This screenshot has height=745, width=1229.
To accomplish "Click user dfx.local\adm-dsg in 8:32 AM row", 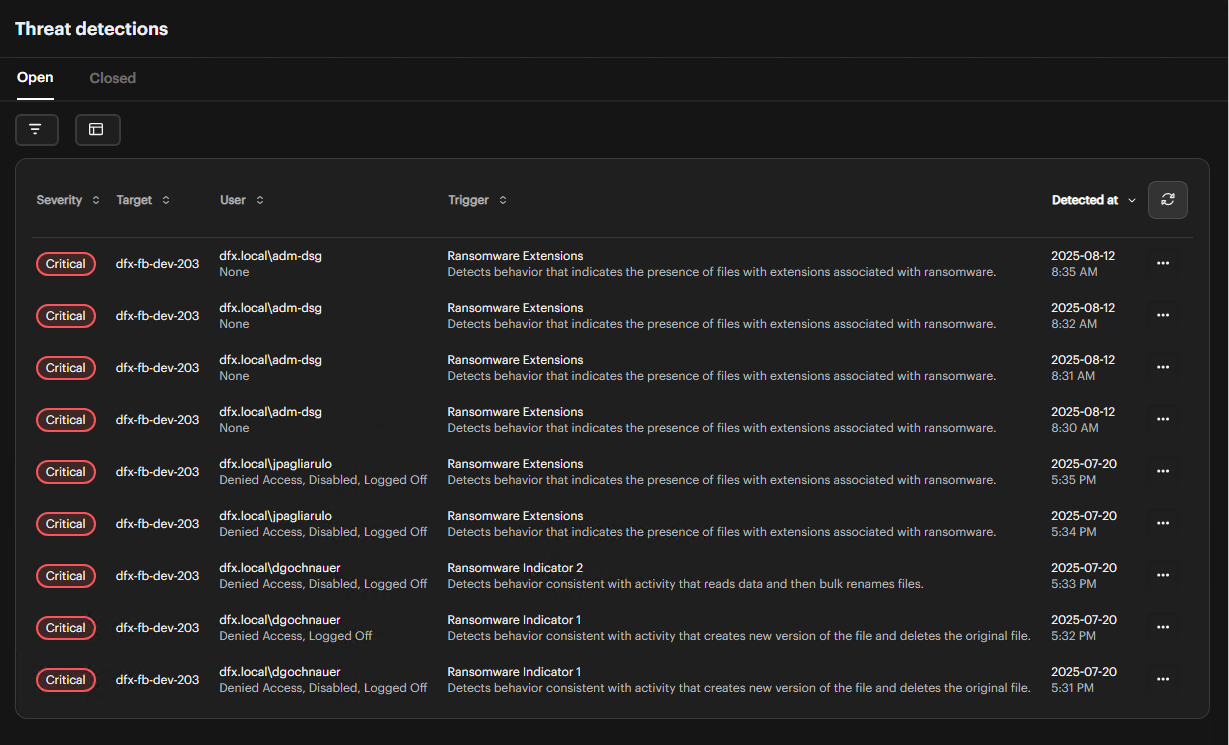I will [271, 308].
